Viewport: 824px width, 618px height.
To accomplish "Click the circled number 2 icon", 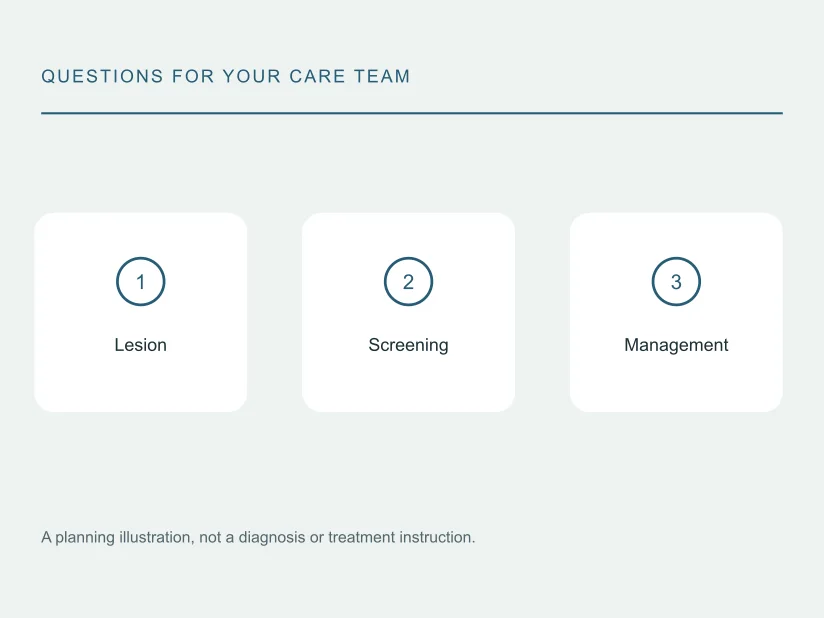I will point(408,282).
